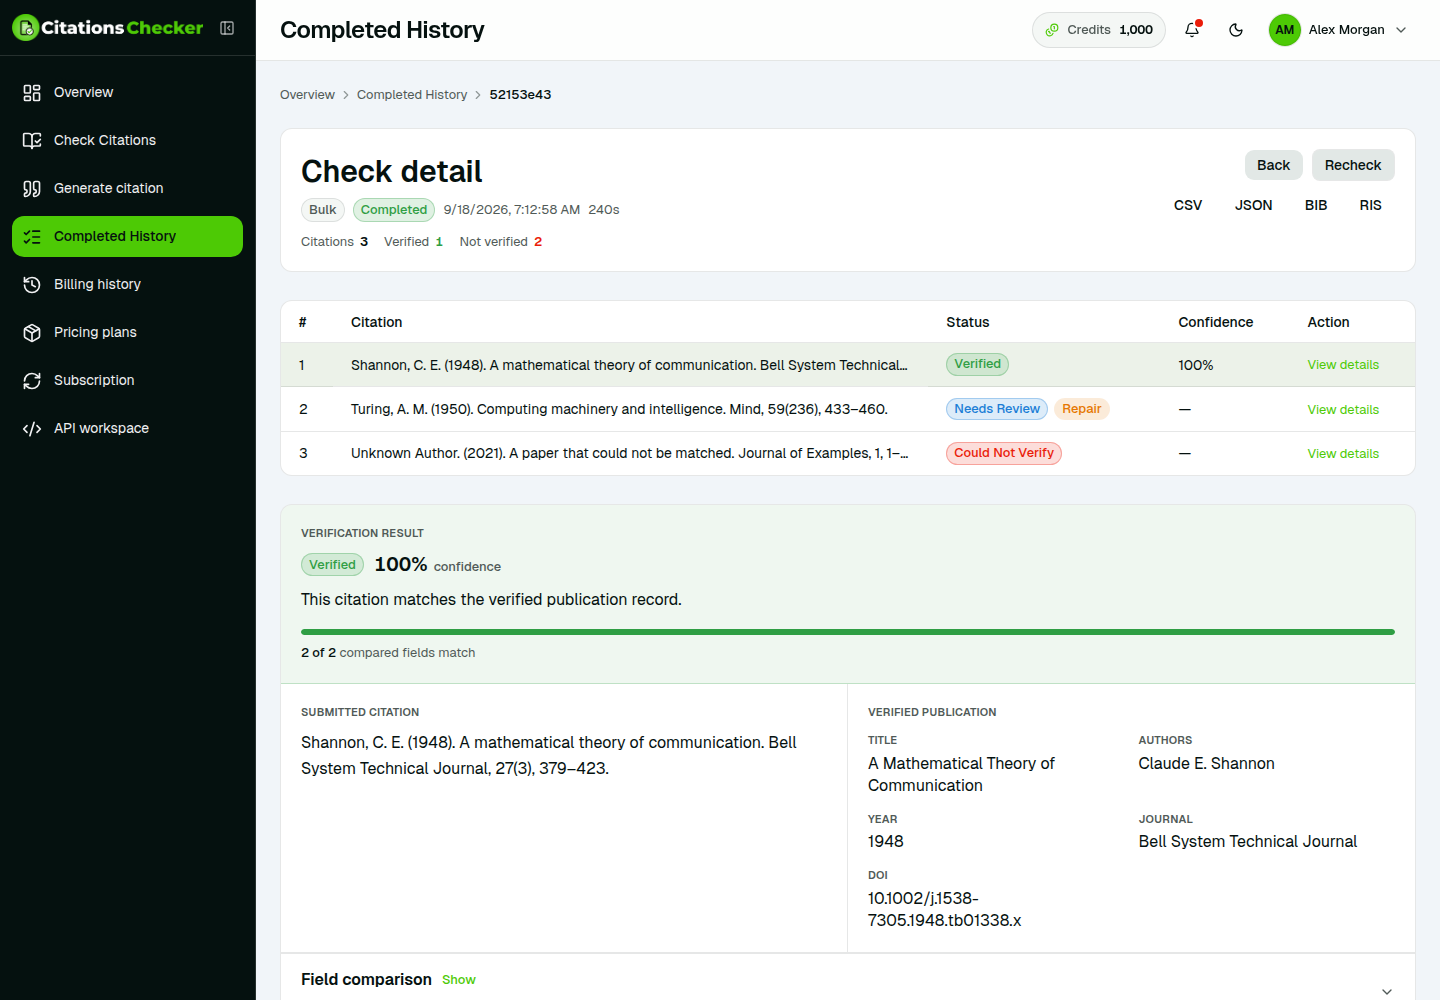Screen dimensions: 1440x1000
Task: Expand the Field comparison section chevron
Action: tap(1387, 991)
